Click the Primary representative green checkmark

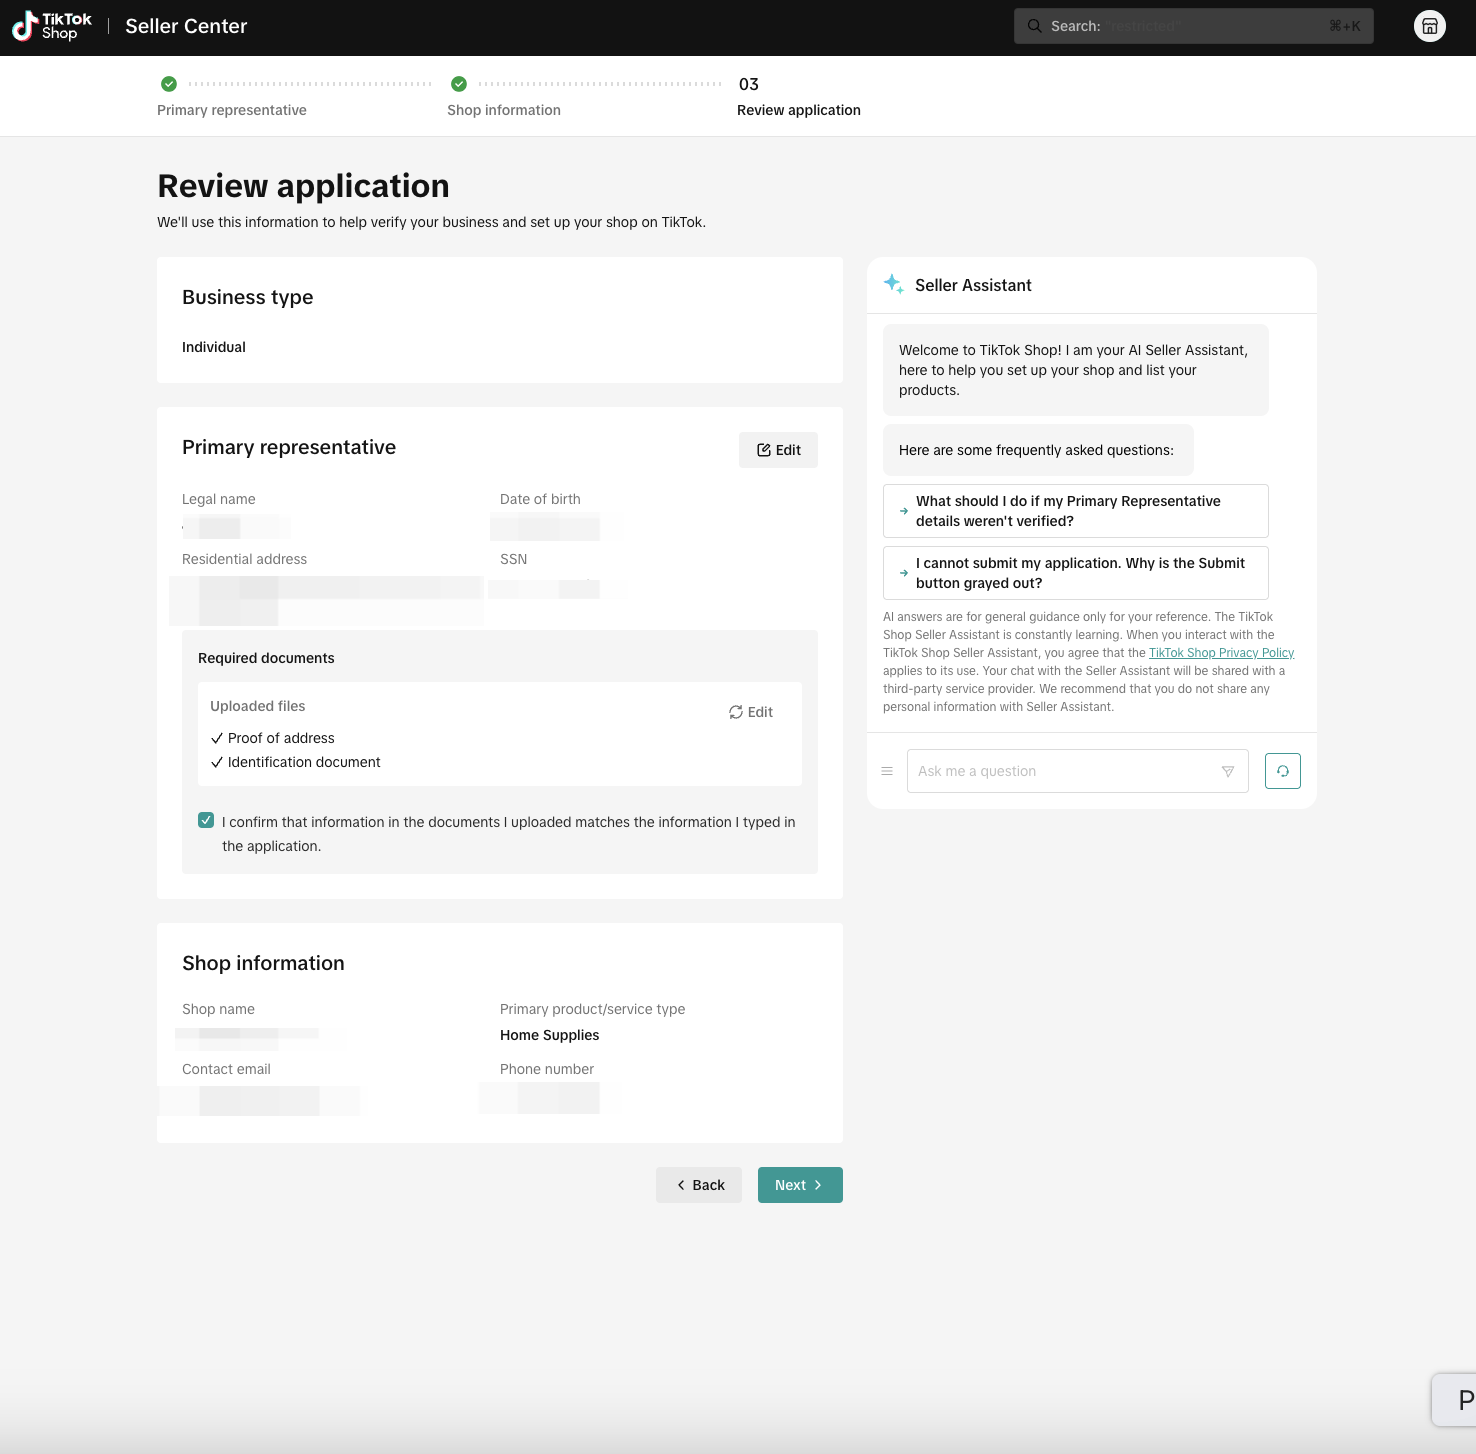pyautogui.click(x=169, y=84)
